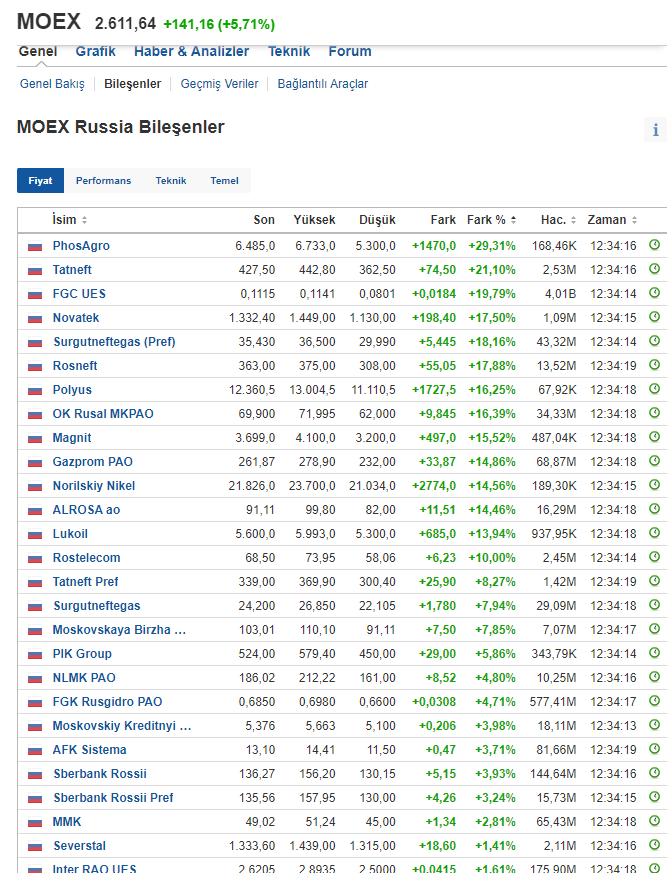Select the Fiyat table view
The height and width of the screenshot is (873, 667).
(x=40, y=180)
